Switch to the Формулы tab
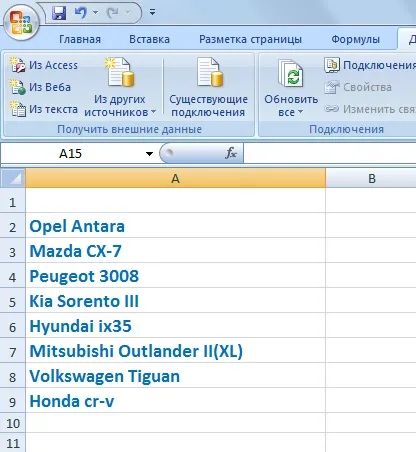The width and height of the screenshot is (416, 452). [355, 39]
